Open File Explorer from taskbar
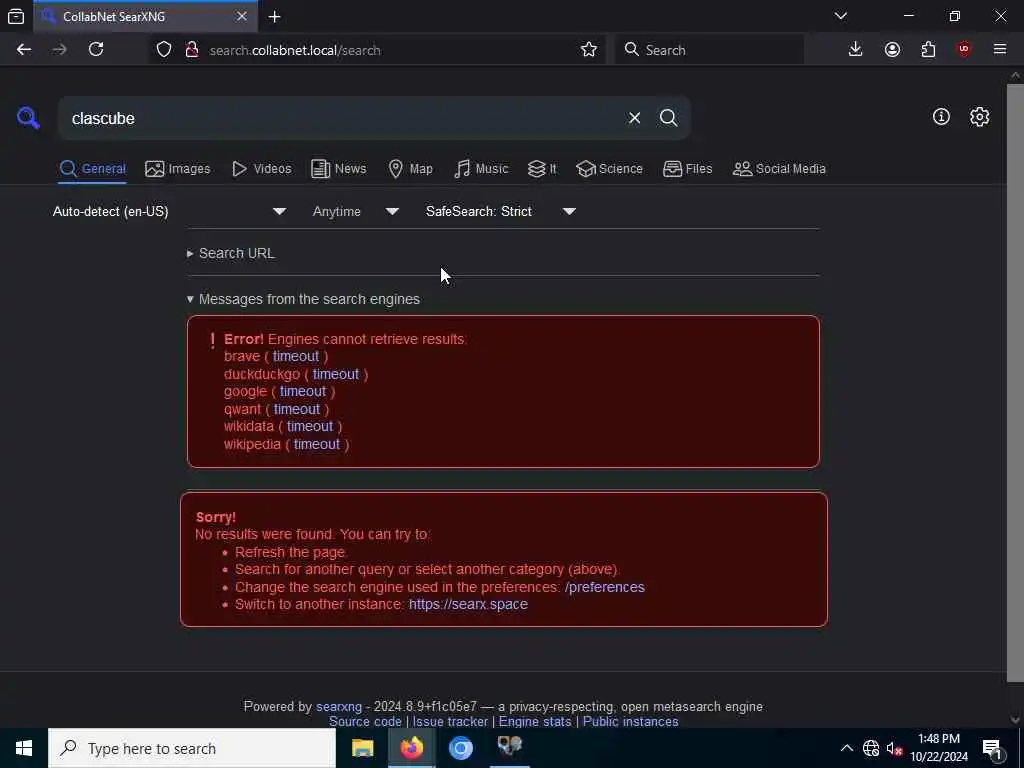This screenshot has width=1024, height=768. (x=362, y=748)
